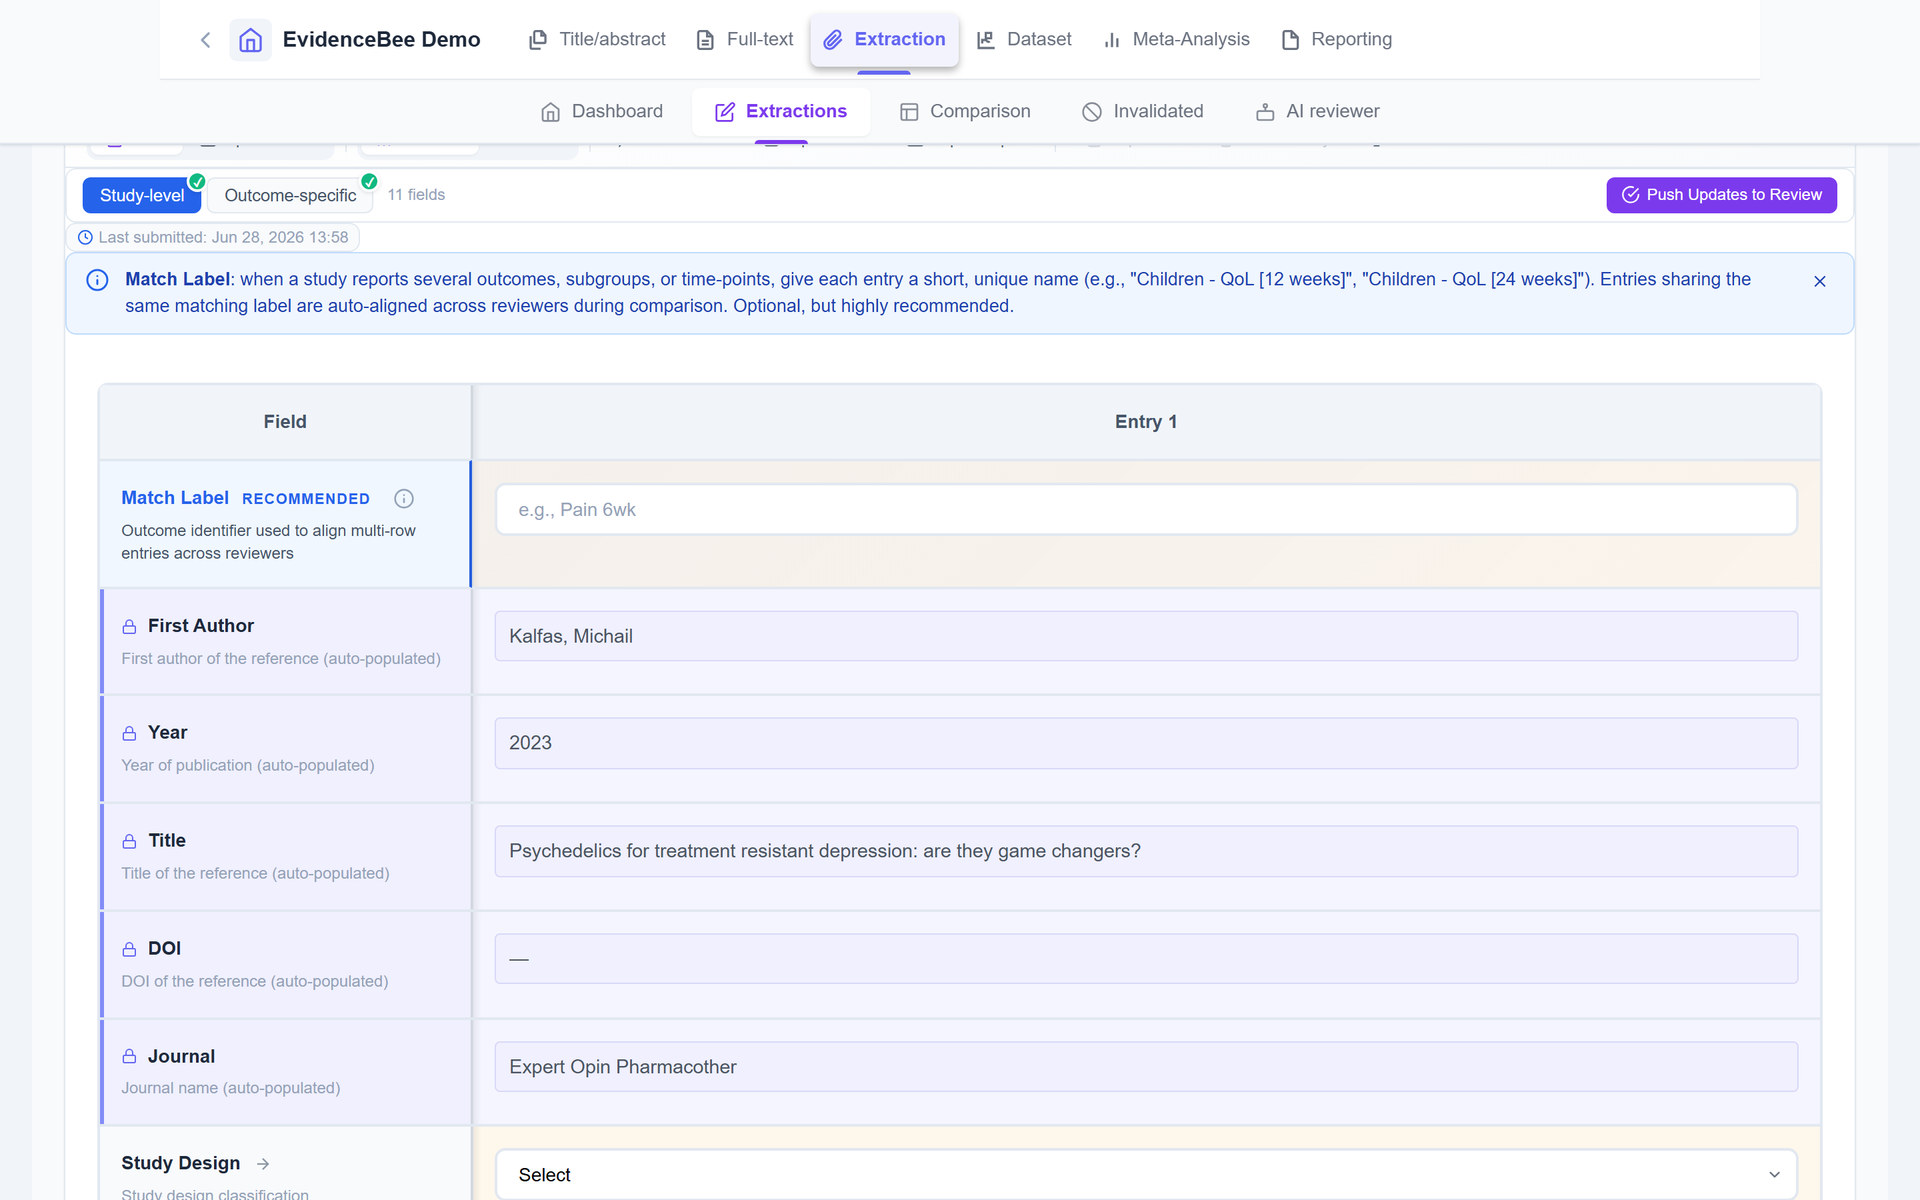Screen dimensions: 1920x1200
Task: Click the clock icon by Last submitted
Action: click(85, 238)
